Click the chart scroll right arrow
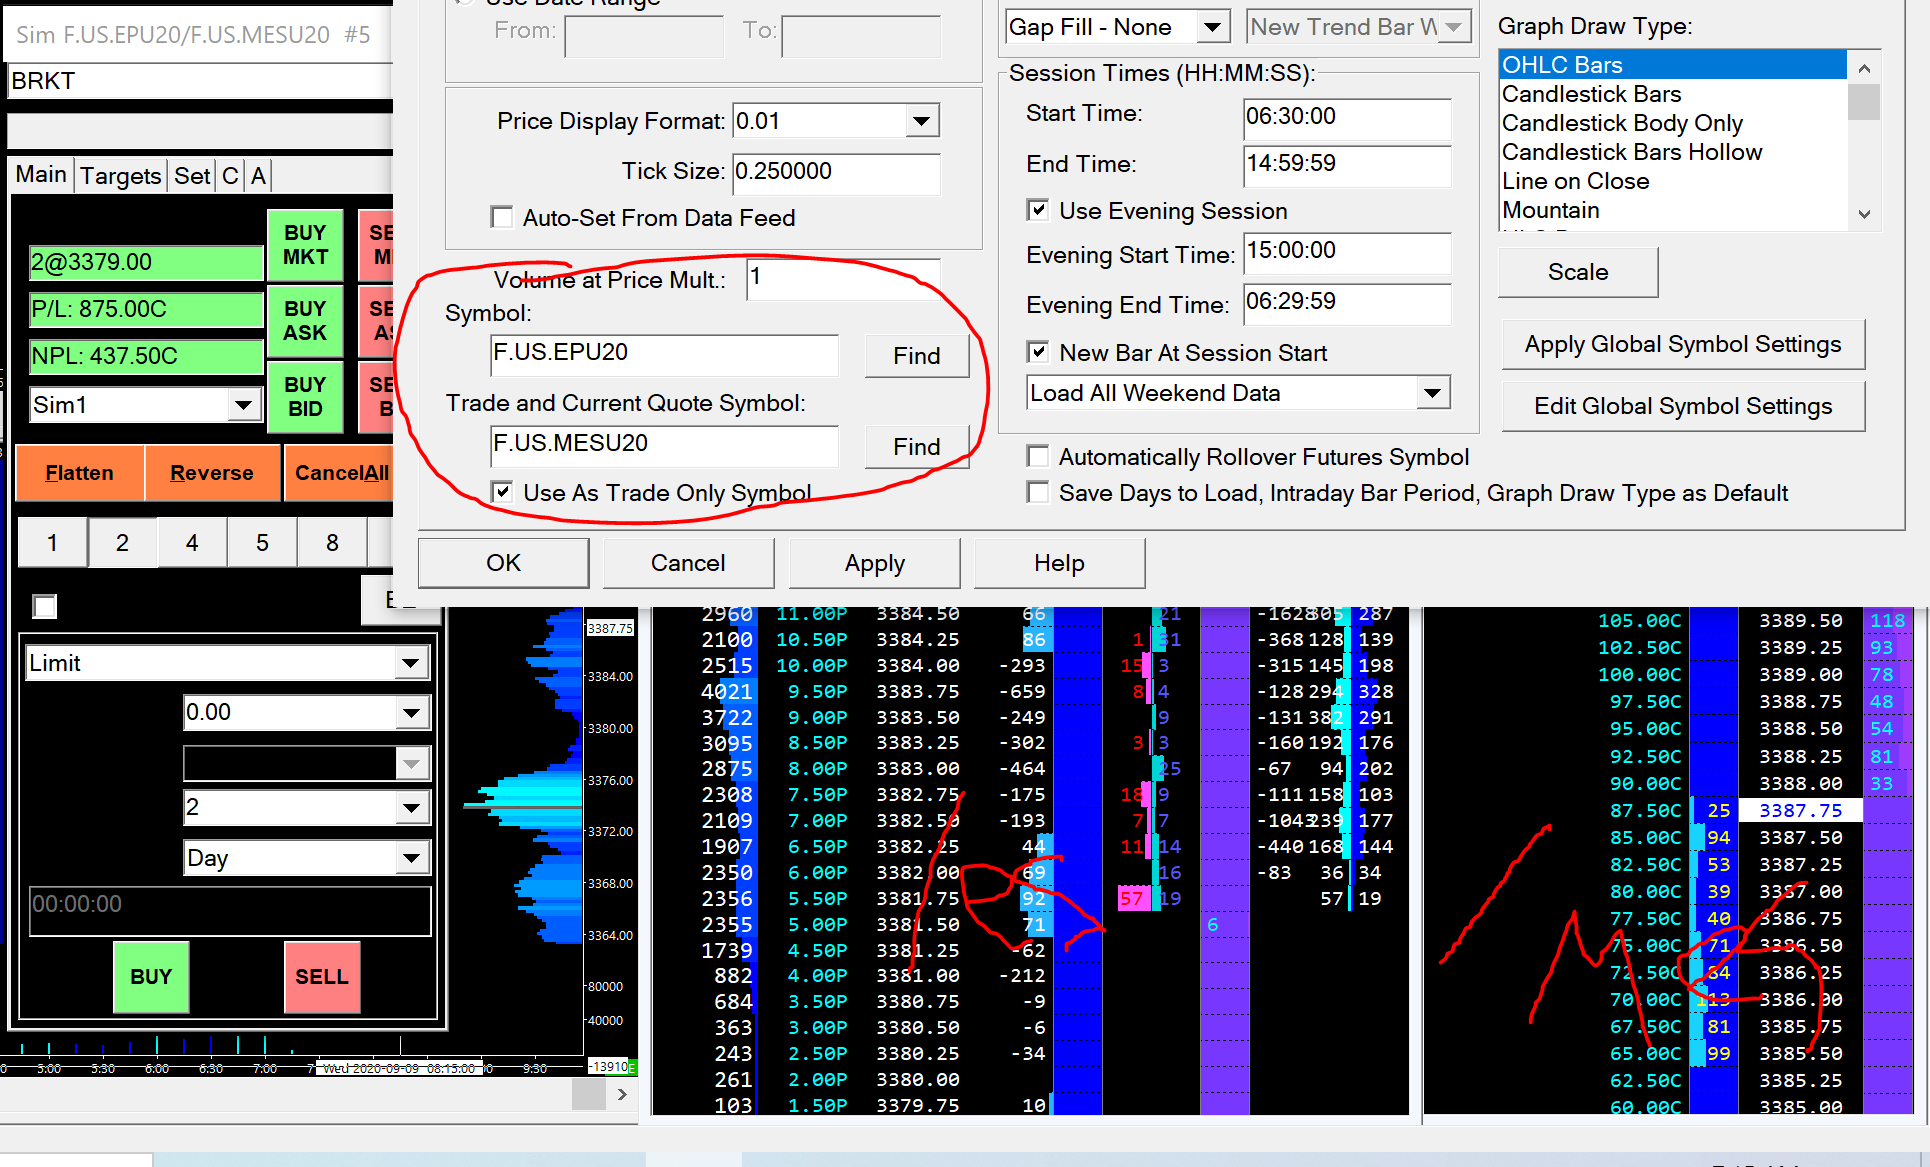The image size is (1930, 1167). click(x=622, y=1094)
